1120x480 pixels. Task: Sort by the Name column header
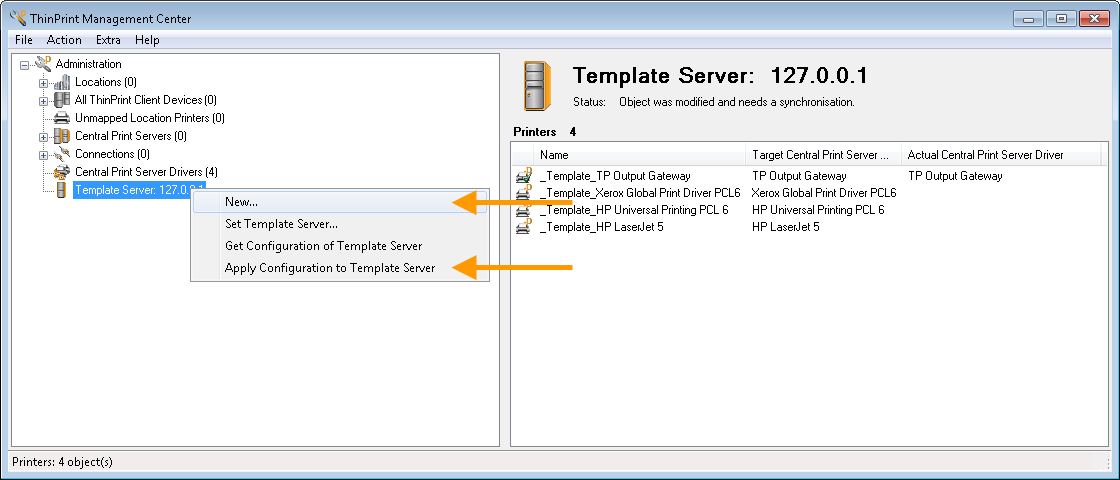coord(639,155)
